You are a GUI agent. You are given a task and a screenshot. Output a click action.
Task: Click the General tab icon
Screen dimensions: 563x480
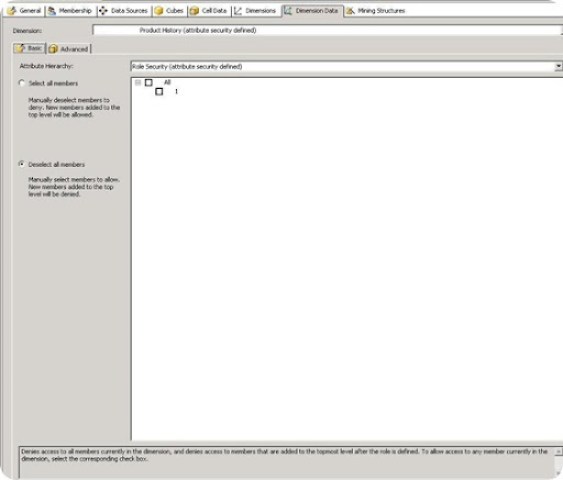click(11, 10)
